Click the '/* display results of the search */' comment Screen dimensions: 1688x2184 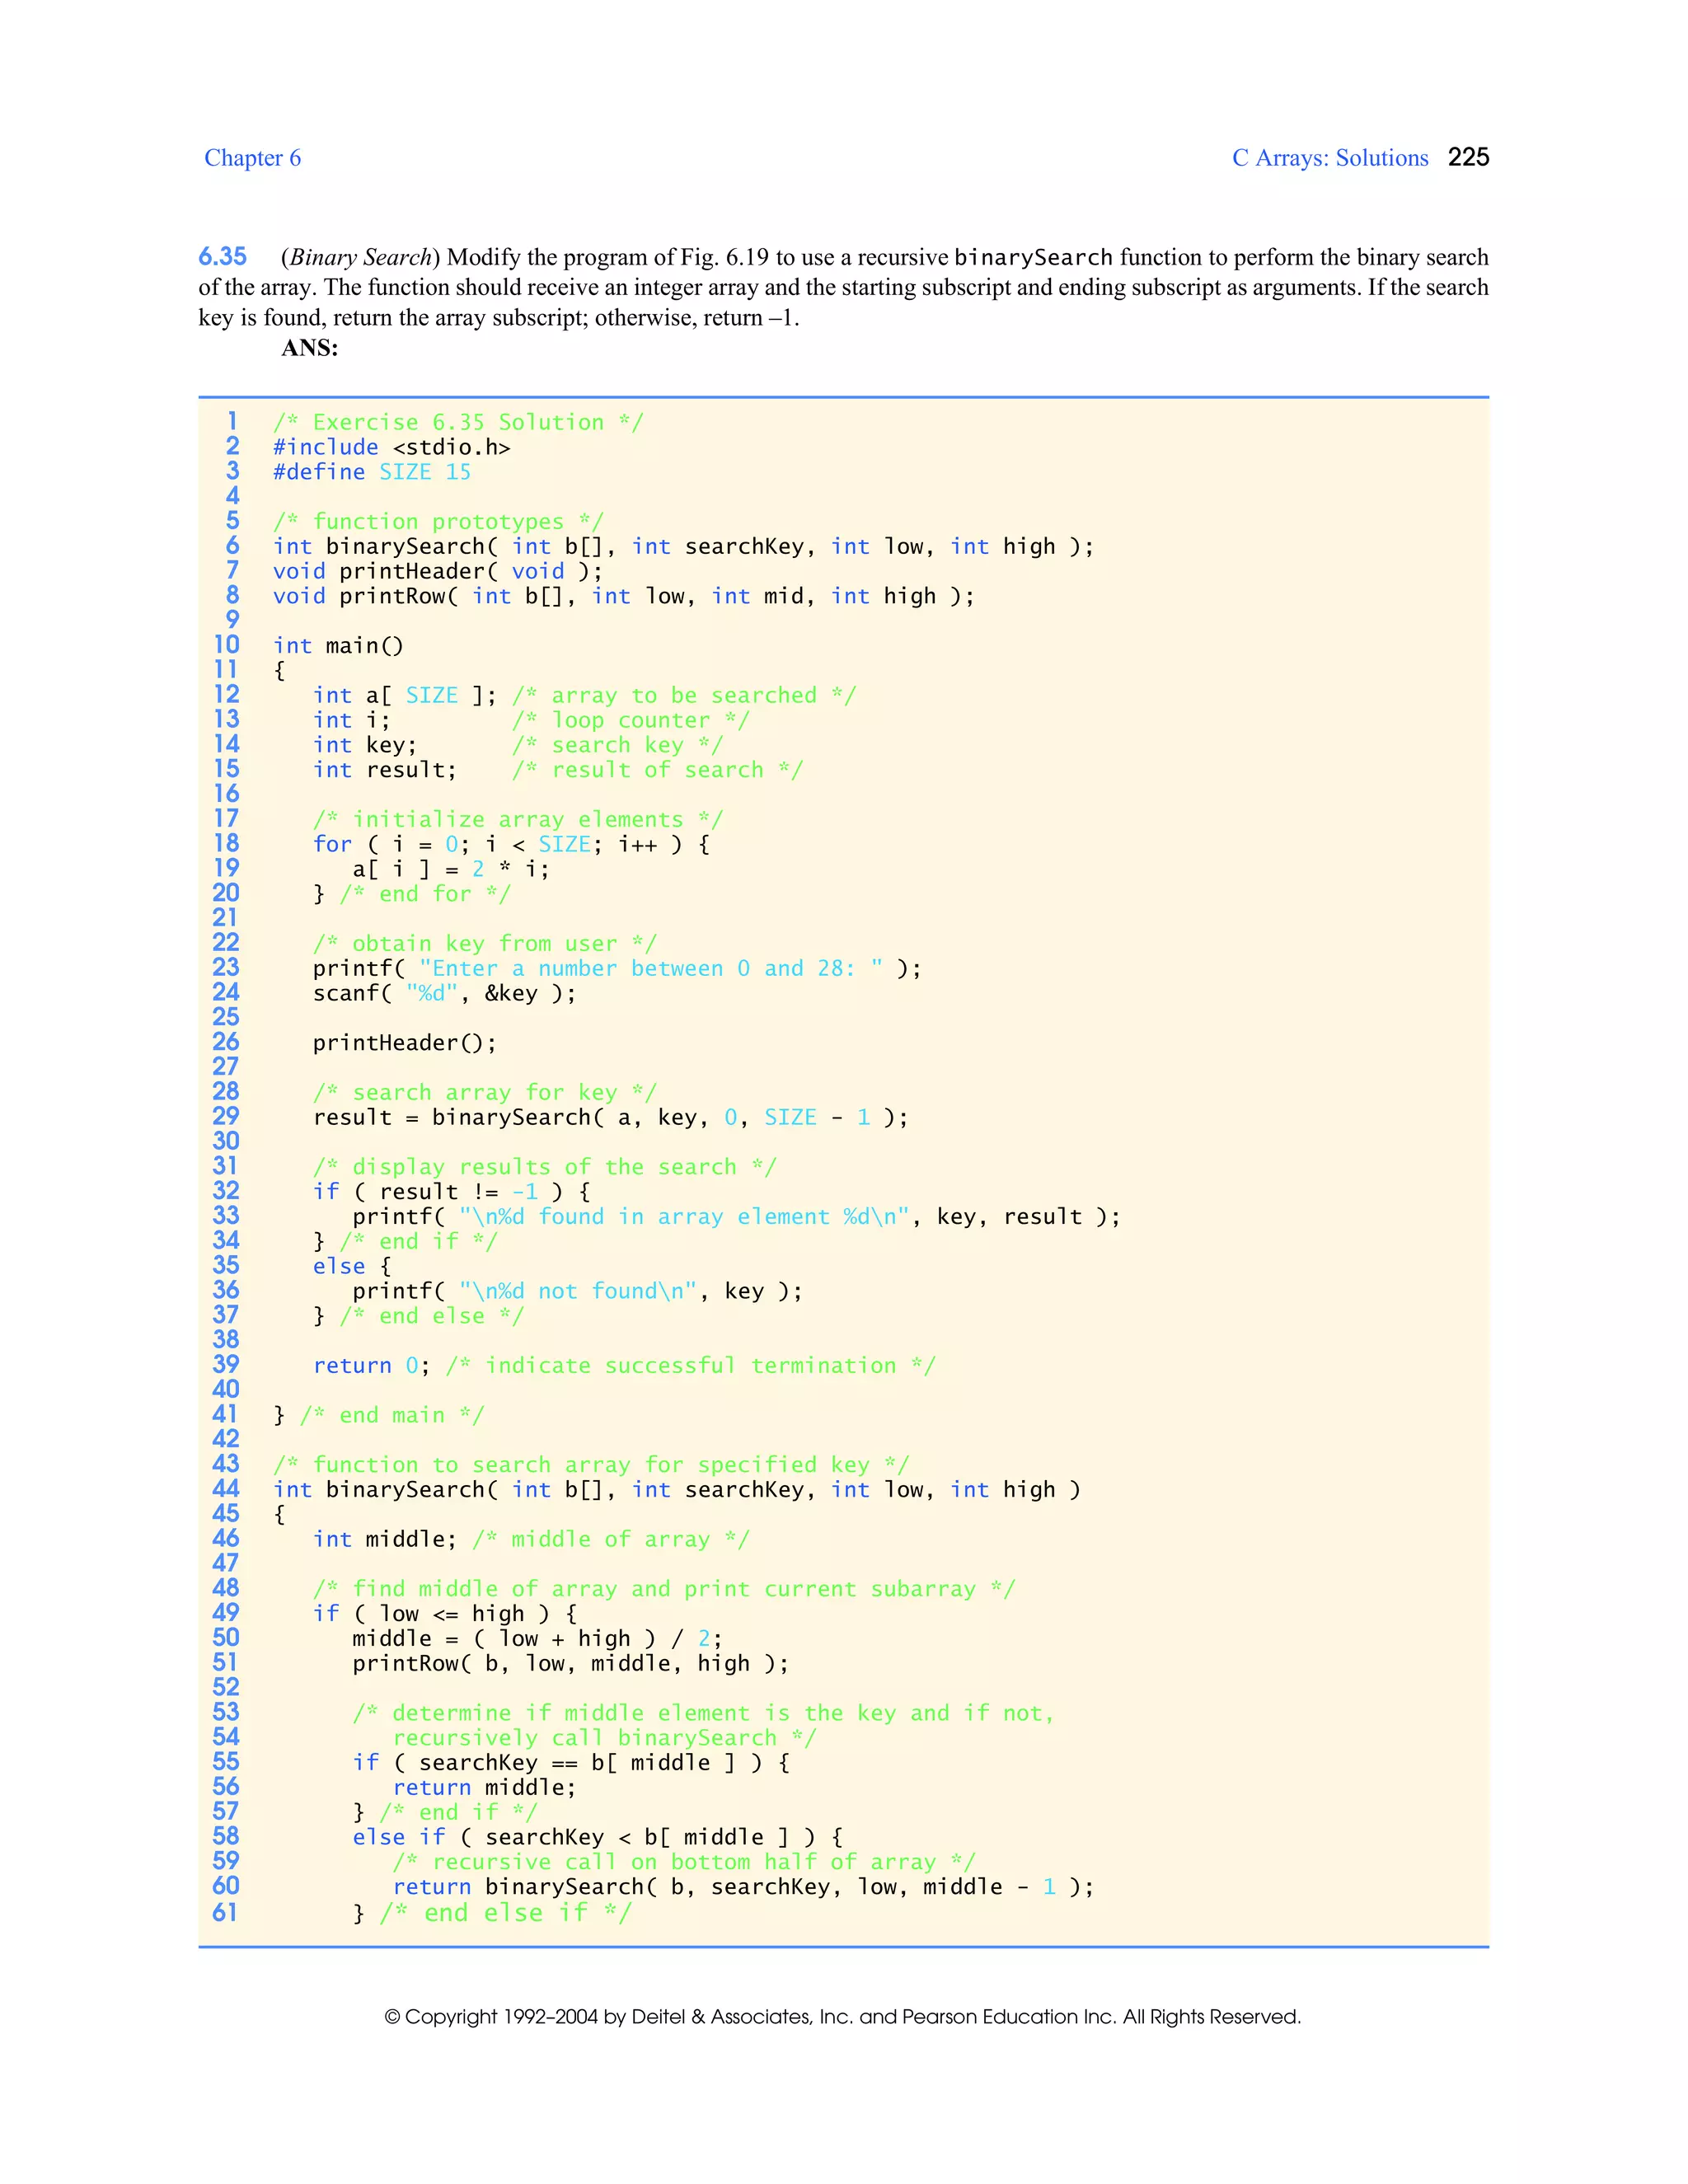(x=544, y=1167)
